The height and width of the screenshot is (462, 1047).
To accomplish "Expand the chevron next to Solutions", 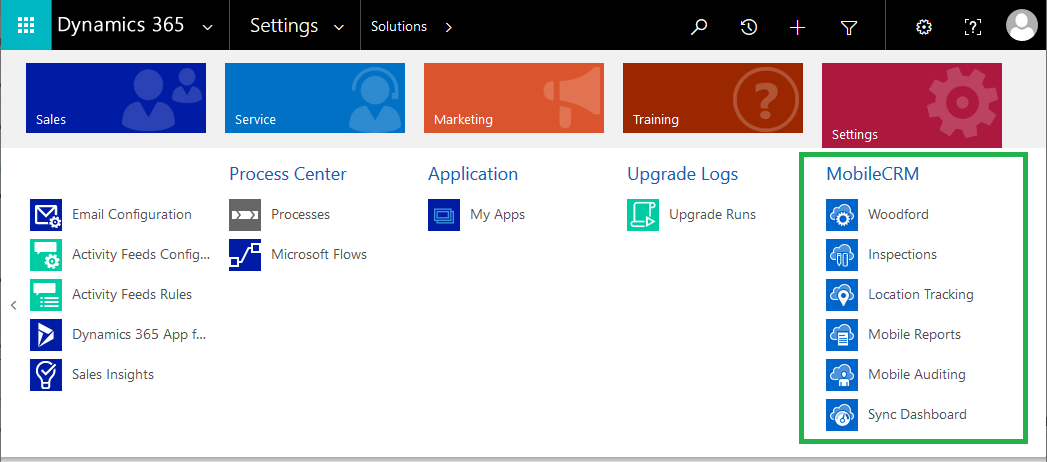I will pos(449,27).
